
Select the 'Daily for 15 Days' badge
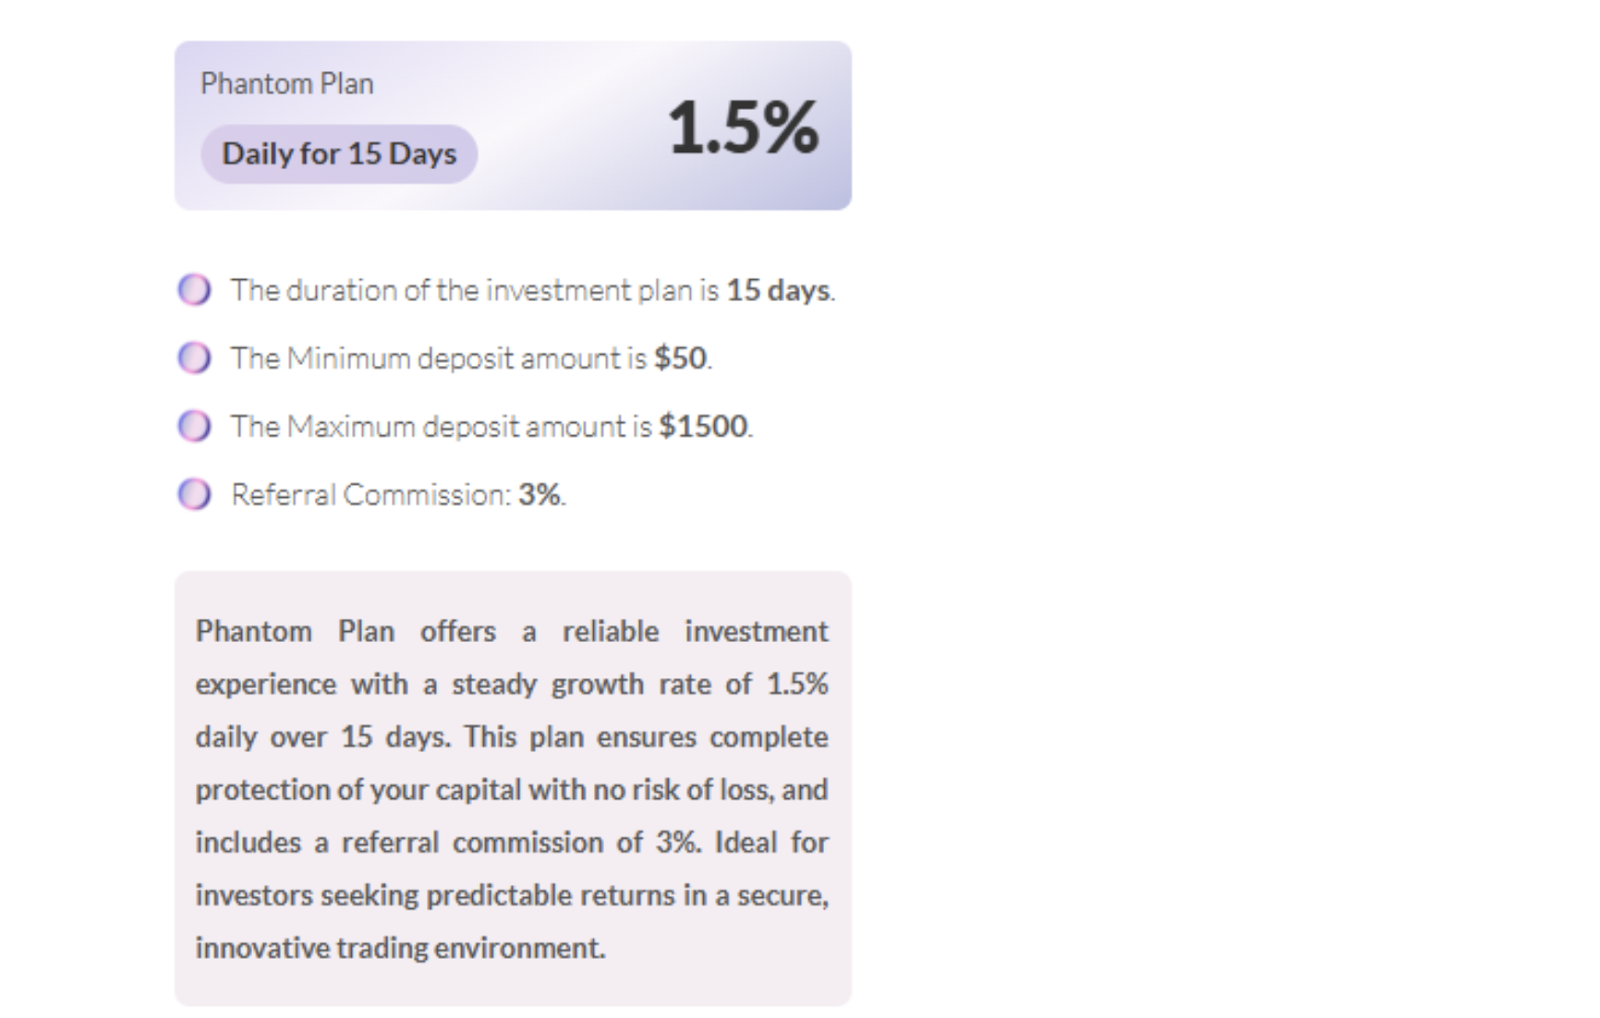click(x=339, y=154)
